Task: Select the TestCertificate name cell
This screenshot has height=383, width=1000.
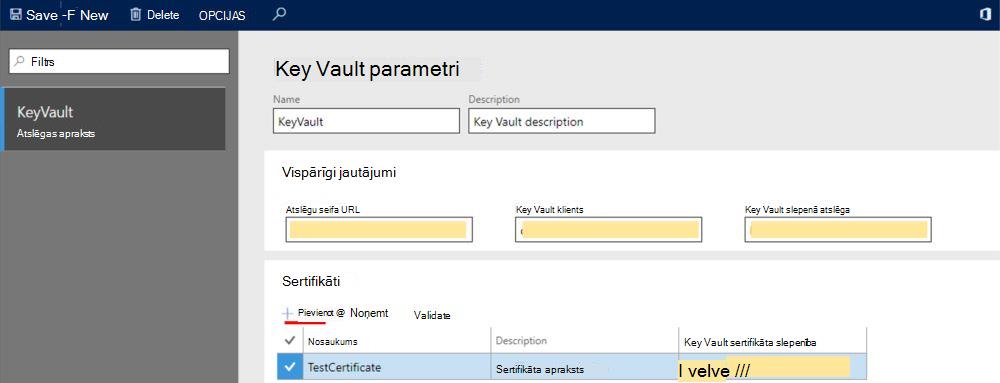Action: point(397,367)
